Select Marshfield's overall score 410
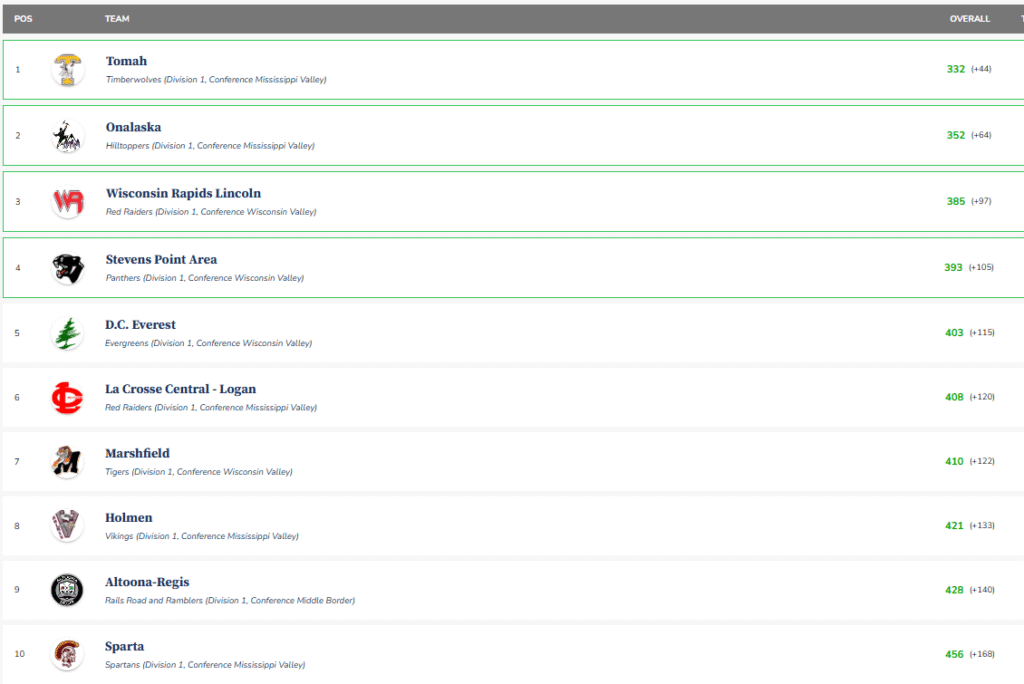Image resolution: width=1024 pixels, height=684 pixels. click(954, 461)
